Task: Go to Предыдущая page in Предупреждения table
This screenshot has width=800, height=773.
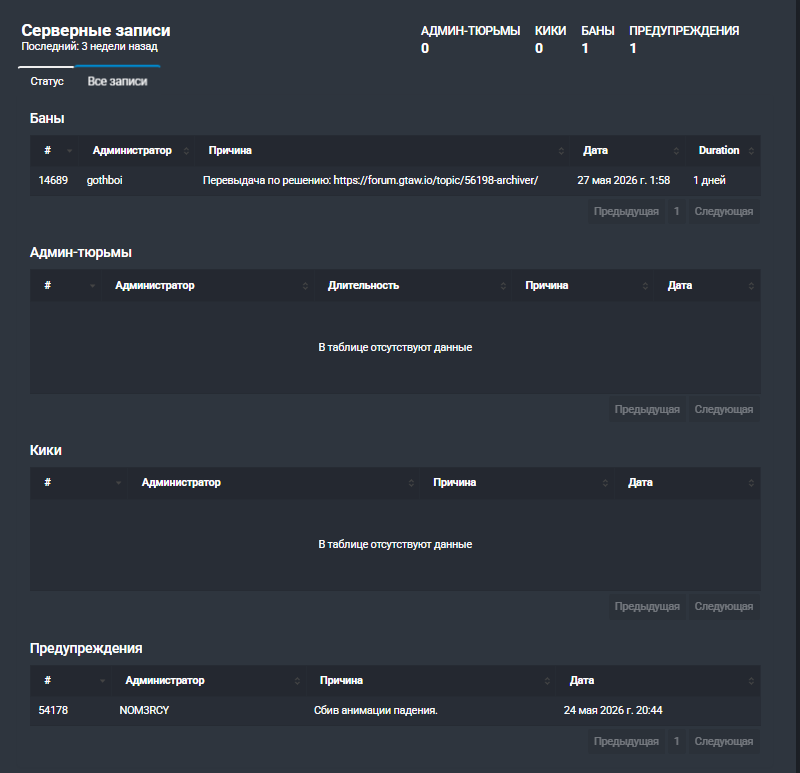Action: click(626, 741)
